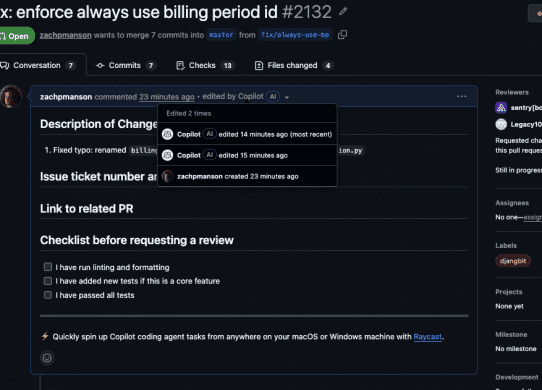Check 'I have added new tests' box
This screenshot has width=542, height=390.
tap(48, 281)
